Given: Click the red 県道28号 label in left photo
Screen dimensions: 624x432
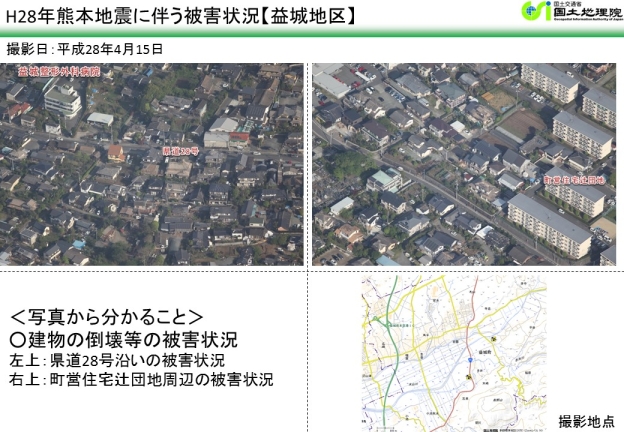Looking at the screenshot, I should [181, 151].
